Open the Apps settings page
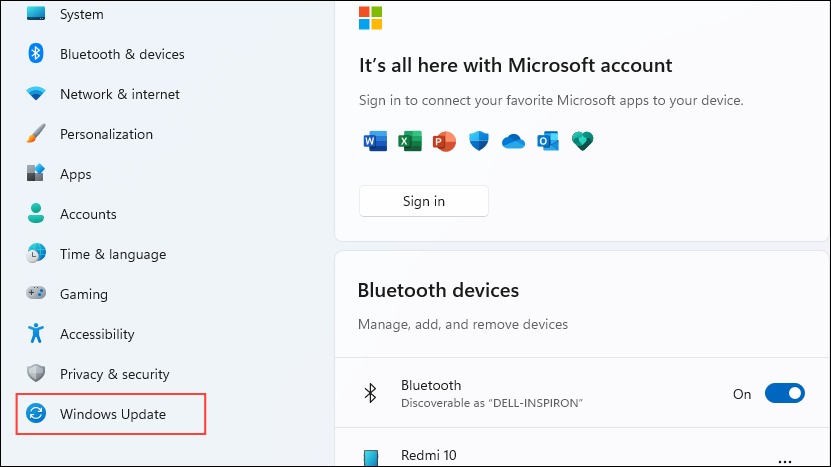831x467 pixels. (75, 174)
